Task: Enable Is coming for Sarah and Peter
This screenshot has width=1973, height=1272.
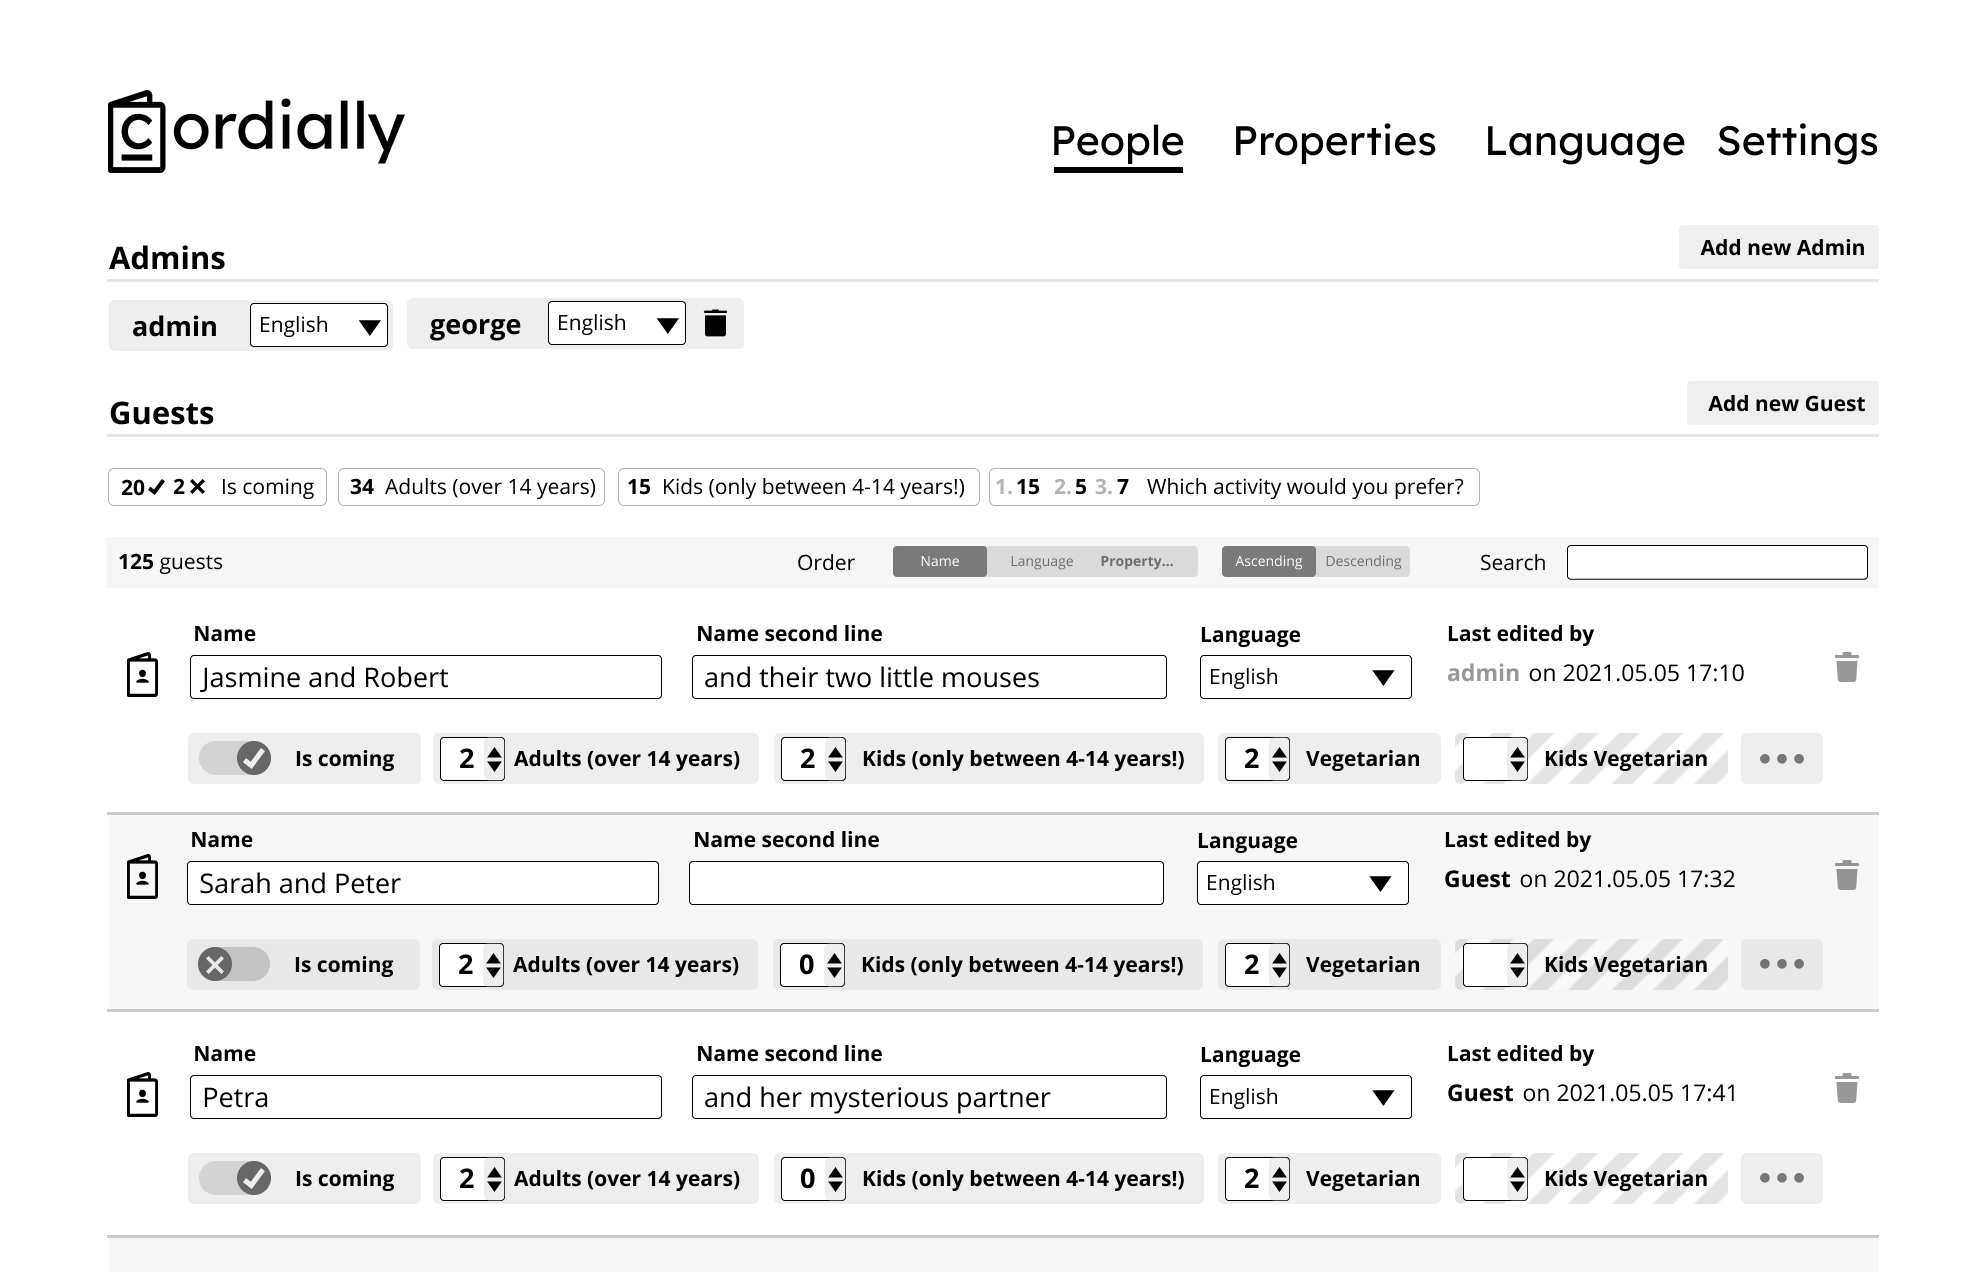Action: tap(234, 964)
